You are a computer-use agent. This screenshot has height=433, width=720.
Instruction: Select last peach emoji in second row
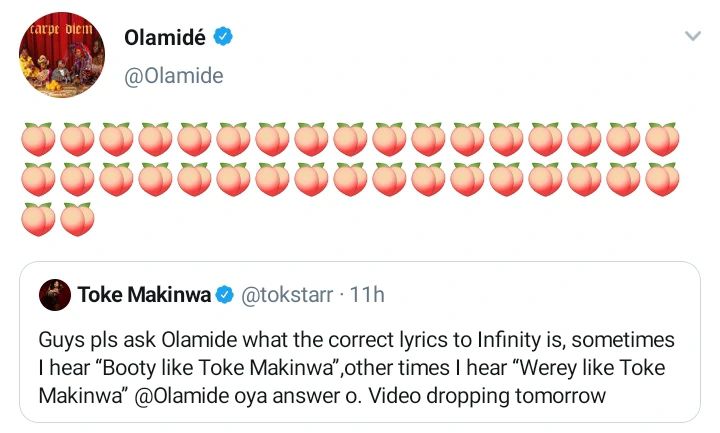(x=662, y=179)
